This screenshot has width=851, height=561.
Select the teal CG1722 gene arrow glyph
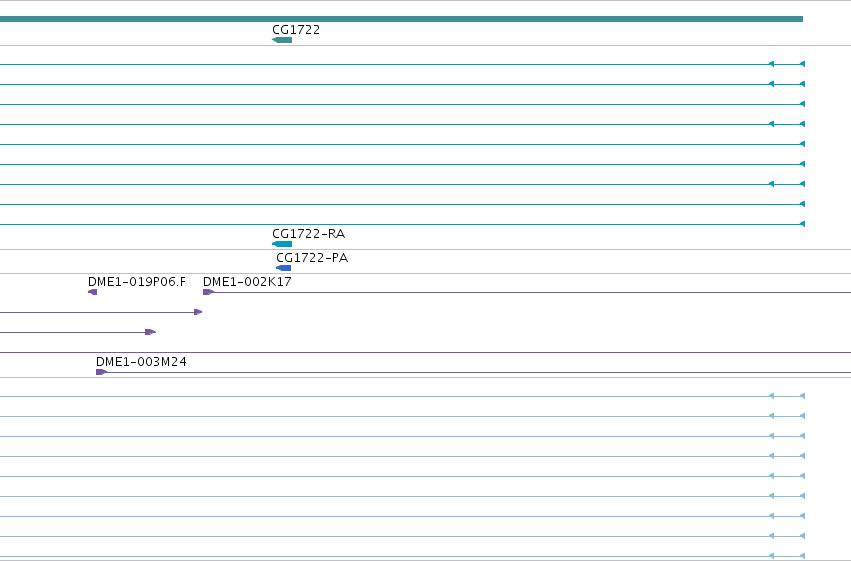[282, 40]
